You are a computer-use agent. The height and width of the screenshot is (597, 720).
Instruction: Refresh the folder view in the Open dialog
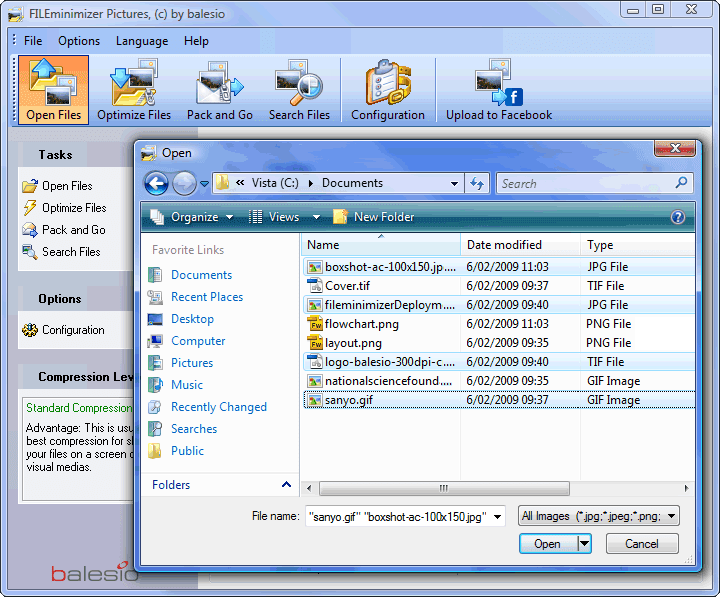point(477,184)
